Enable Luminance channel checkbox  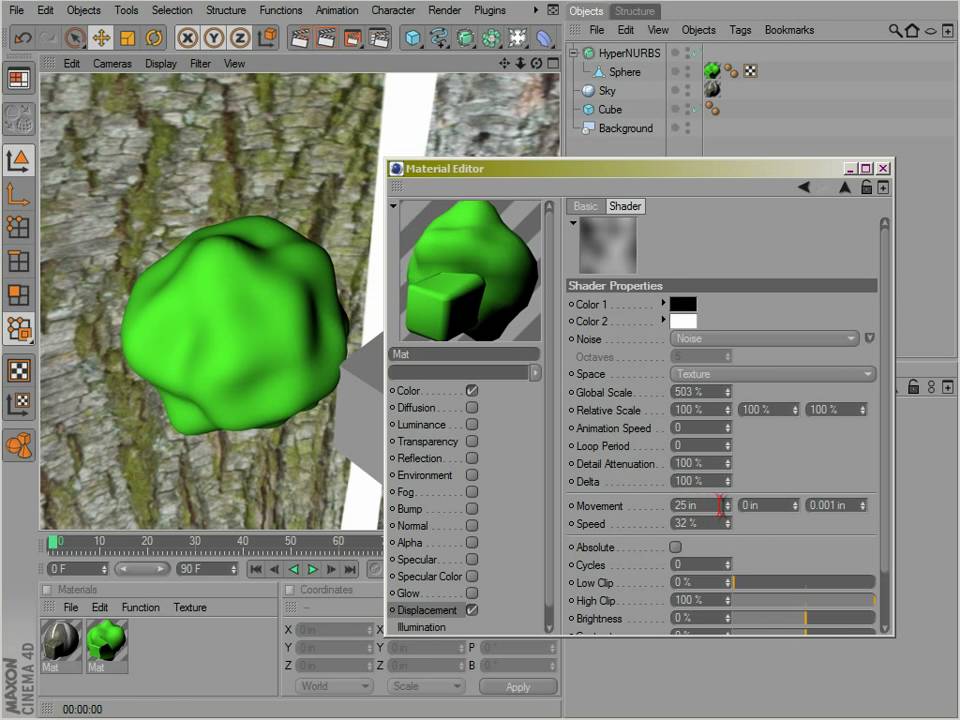tap(471, 424)
